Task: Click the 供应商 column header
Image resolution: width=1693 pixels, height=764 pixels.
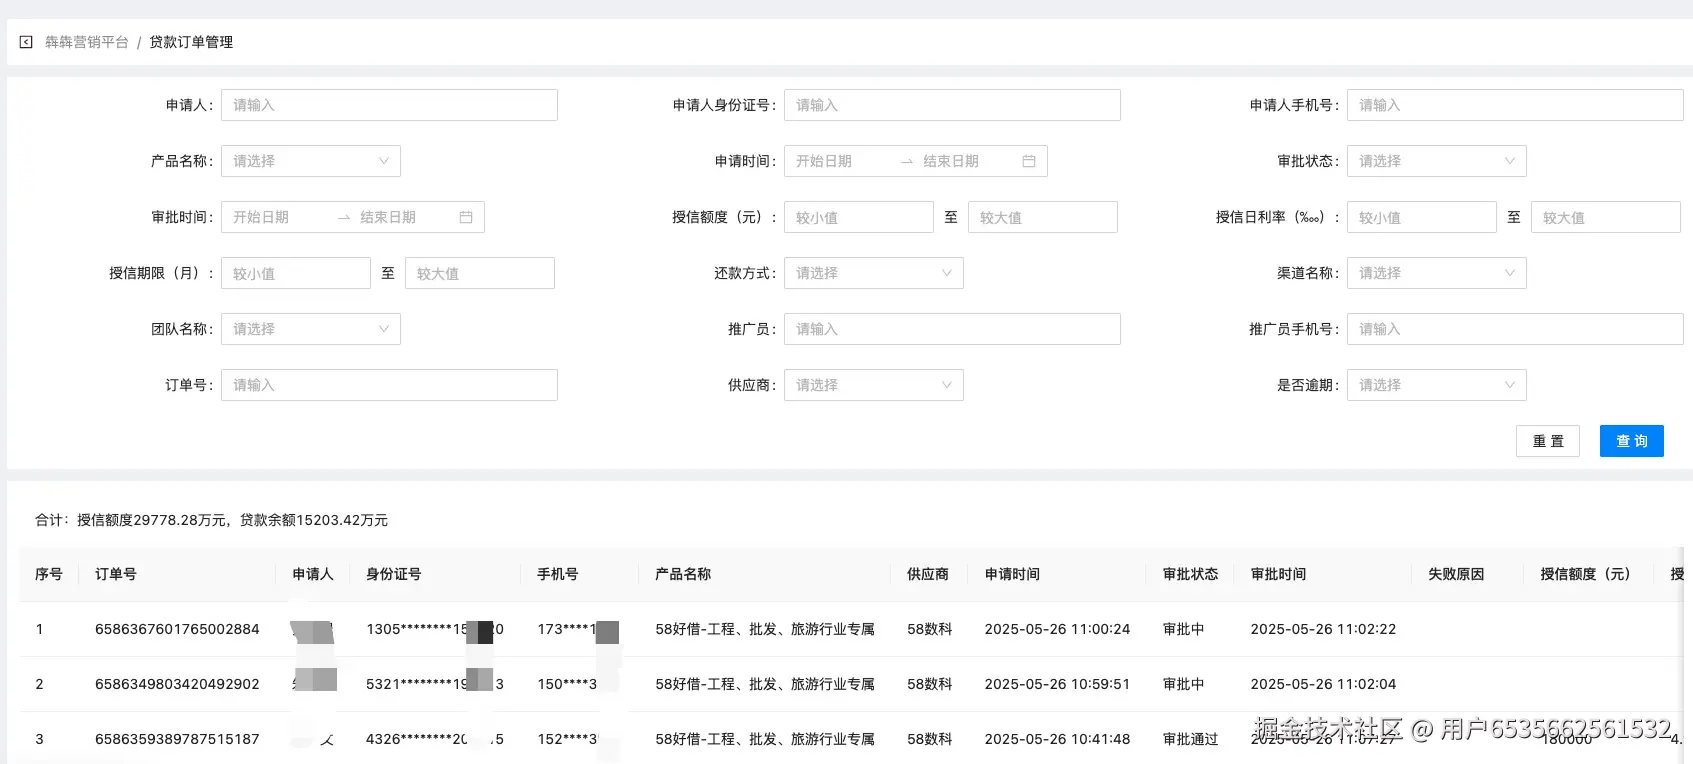Action: [928, 574]
